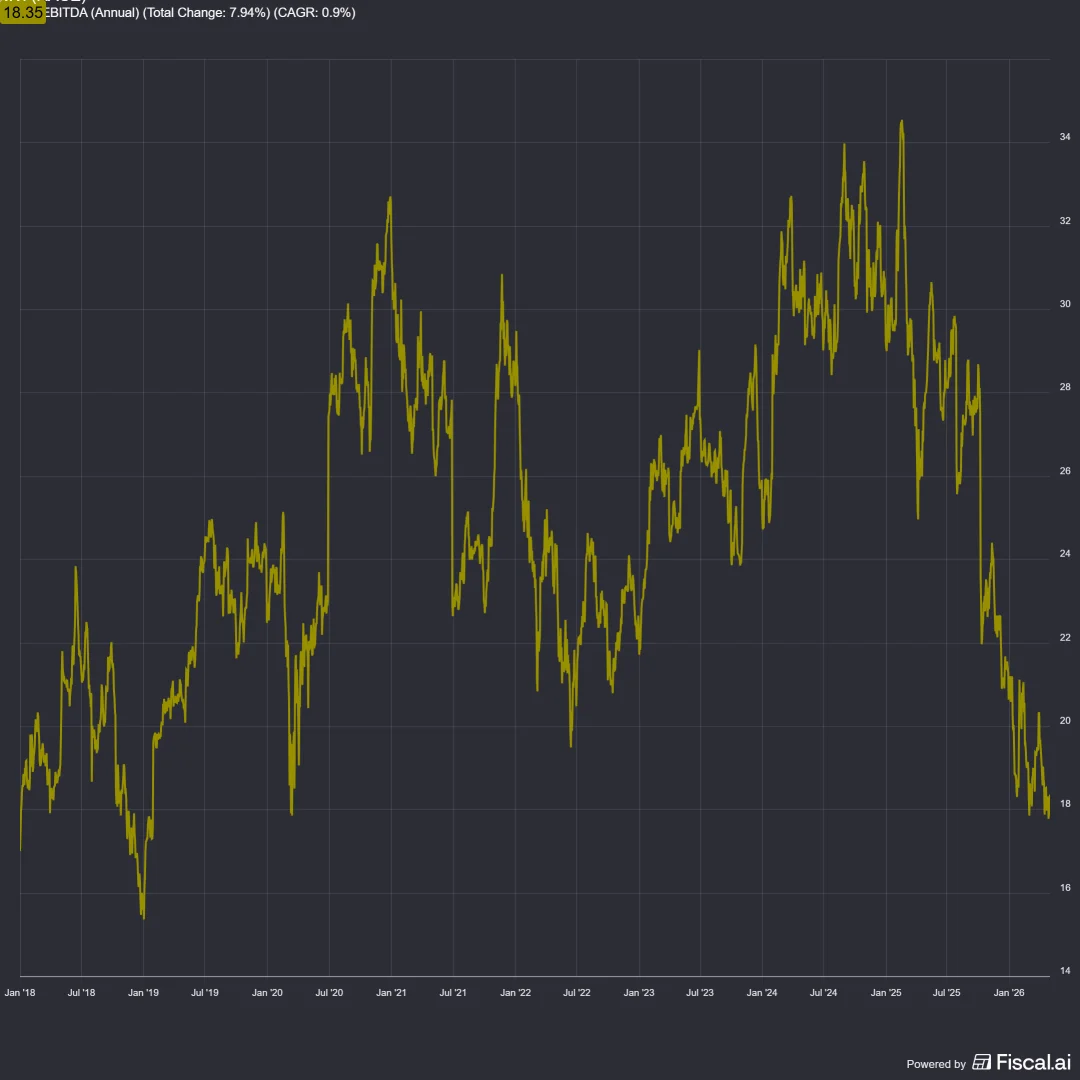The height and width of the screenshot is (1080, 1080).
Task: Click the Jul '18 x-axis label
Action: click(81, 993)
